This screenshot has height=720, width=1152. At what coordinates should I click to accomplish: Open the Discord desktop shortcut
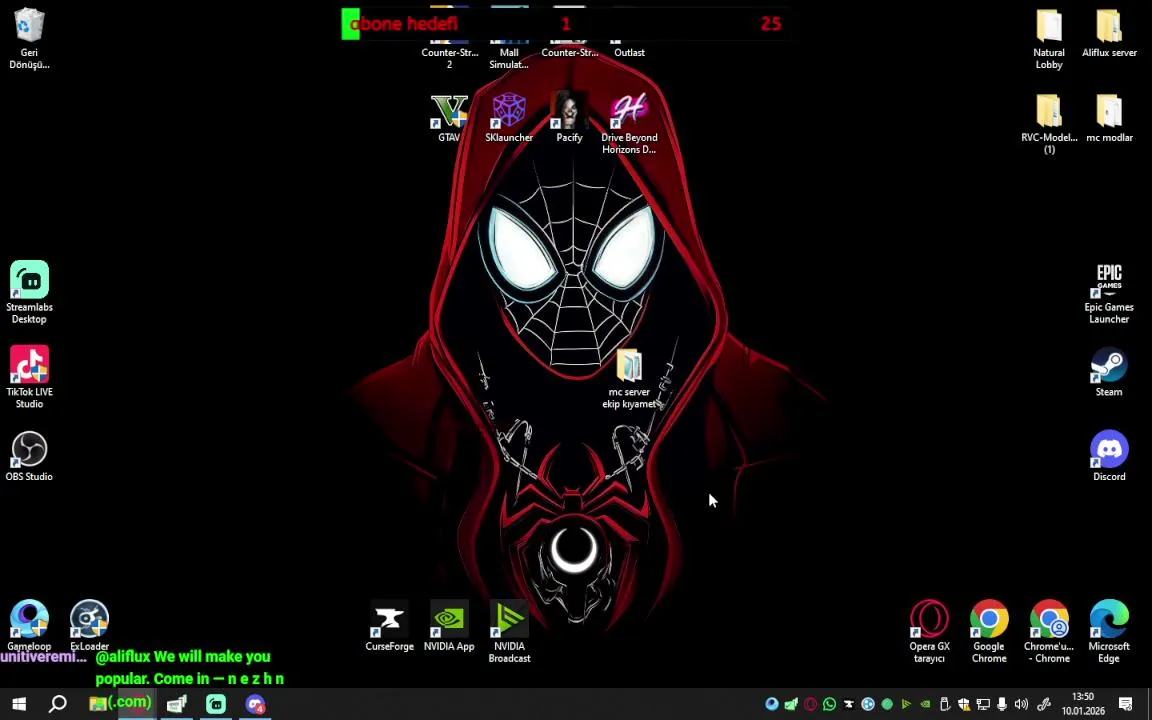click(x=1109, y=456)
